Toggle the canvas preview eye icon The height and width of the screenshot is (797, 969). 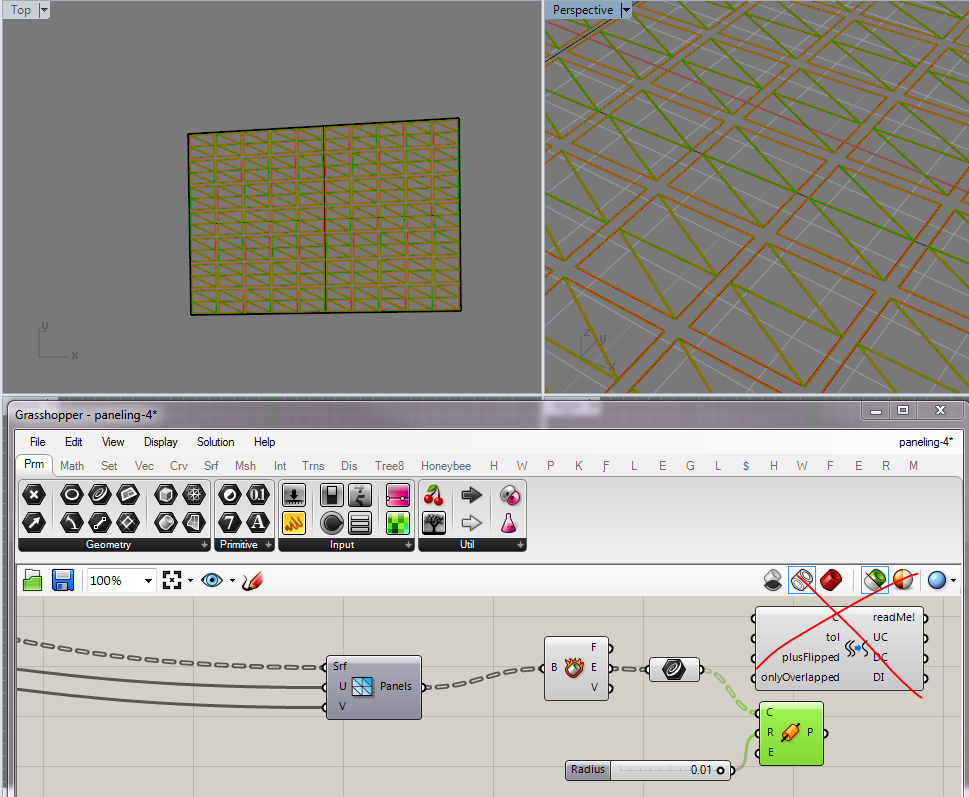click(211, 580)
